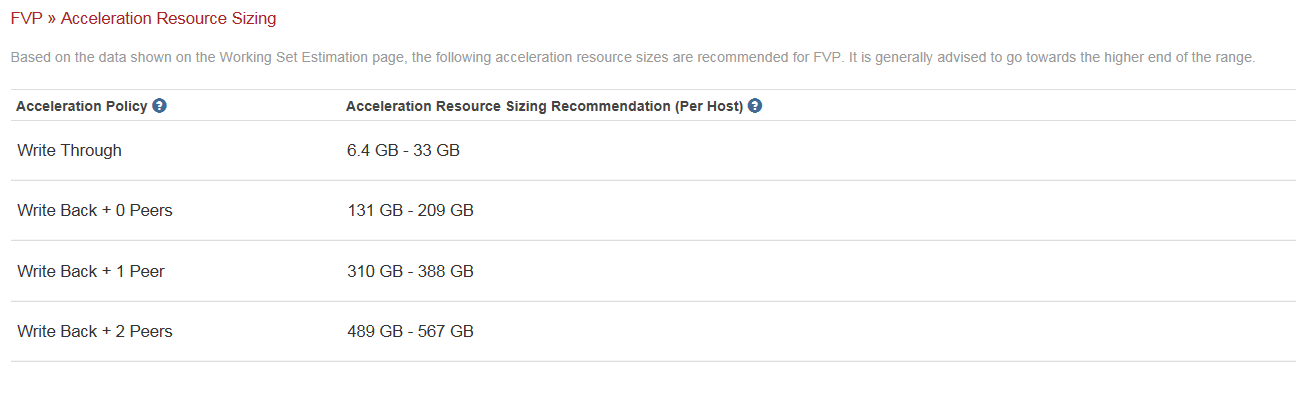Viewport: 1296px width, 406px height.
Task: Click the » breadcrumb separator
Action: pyautogui.click(x=52, y=18)
